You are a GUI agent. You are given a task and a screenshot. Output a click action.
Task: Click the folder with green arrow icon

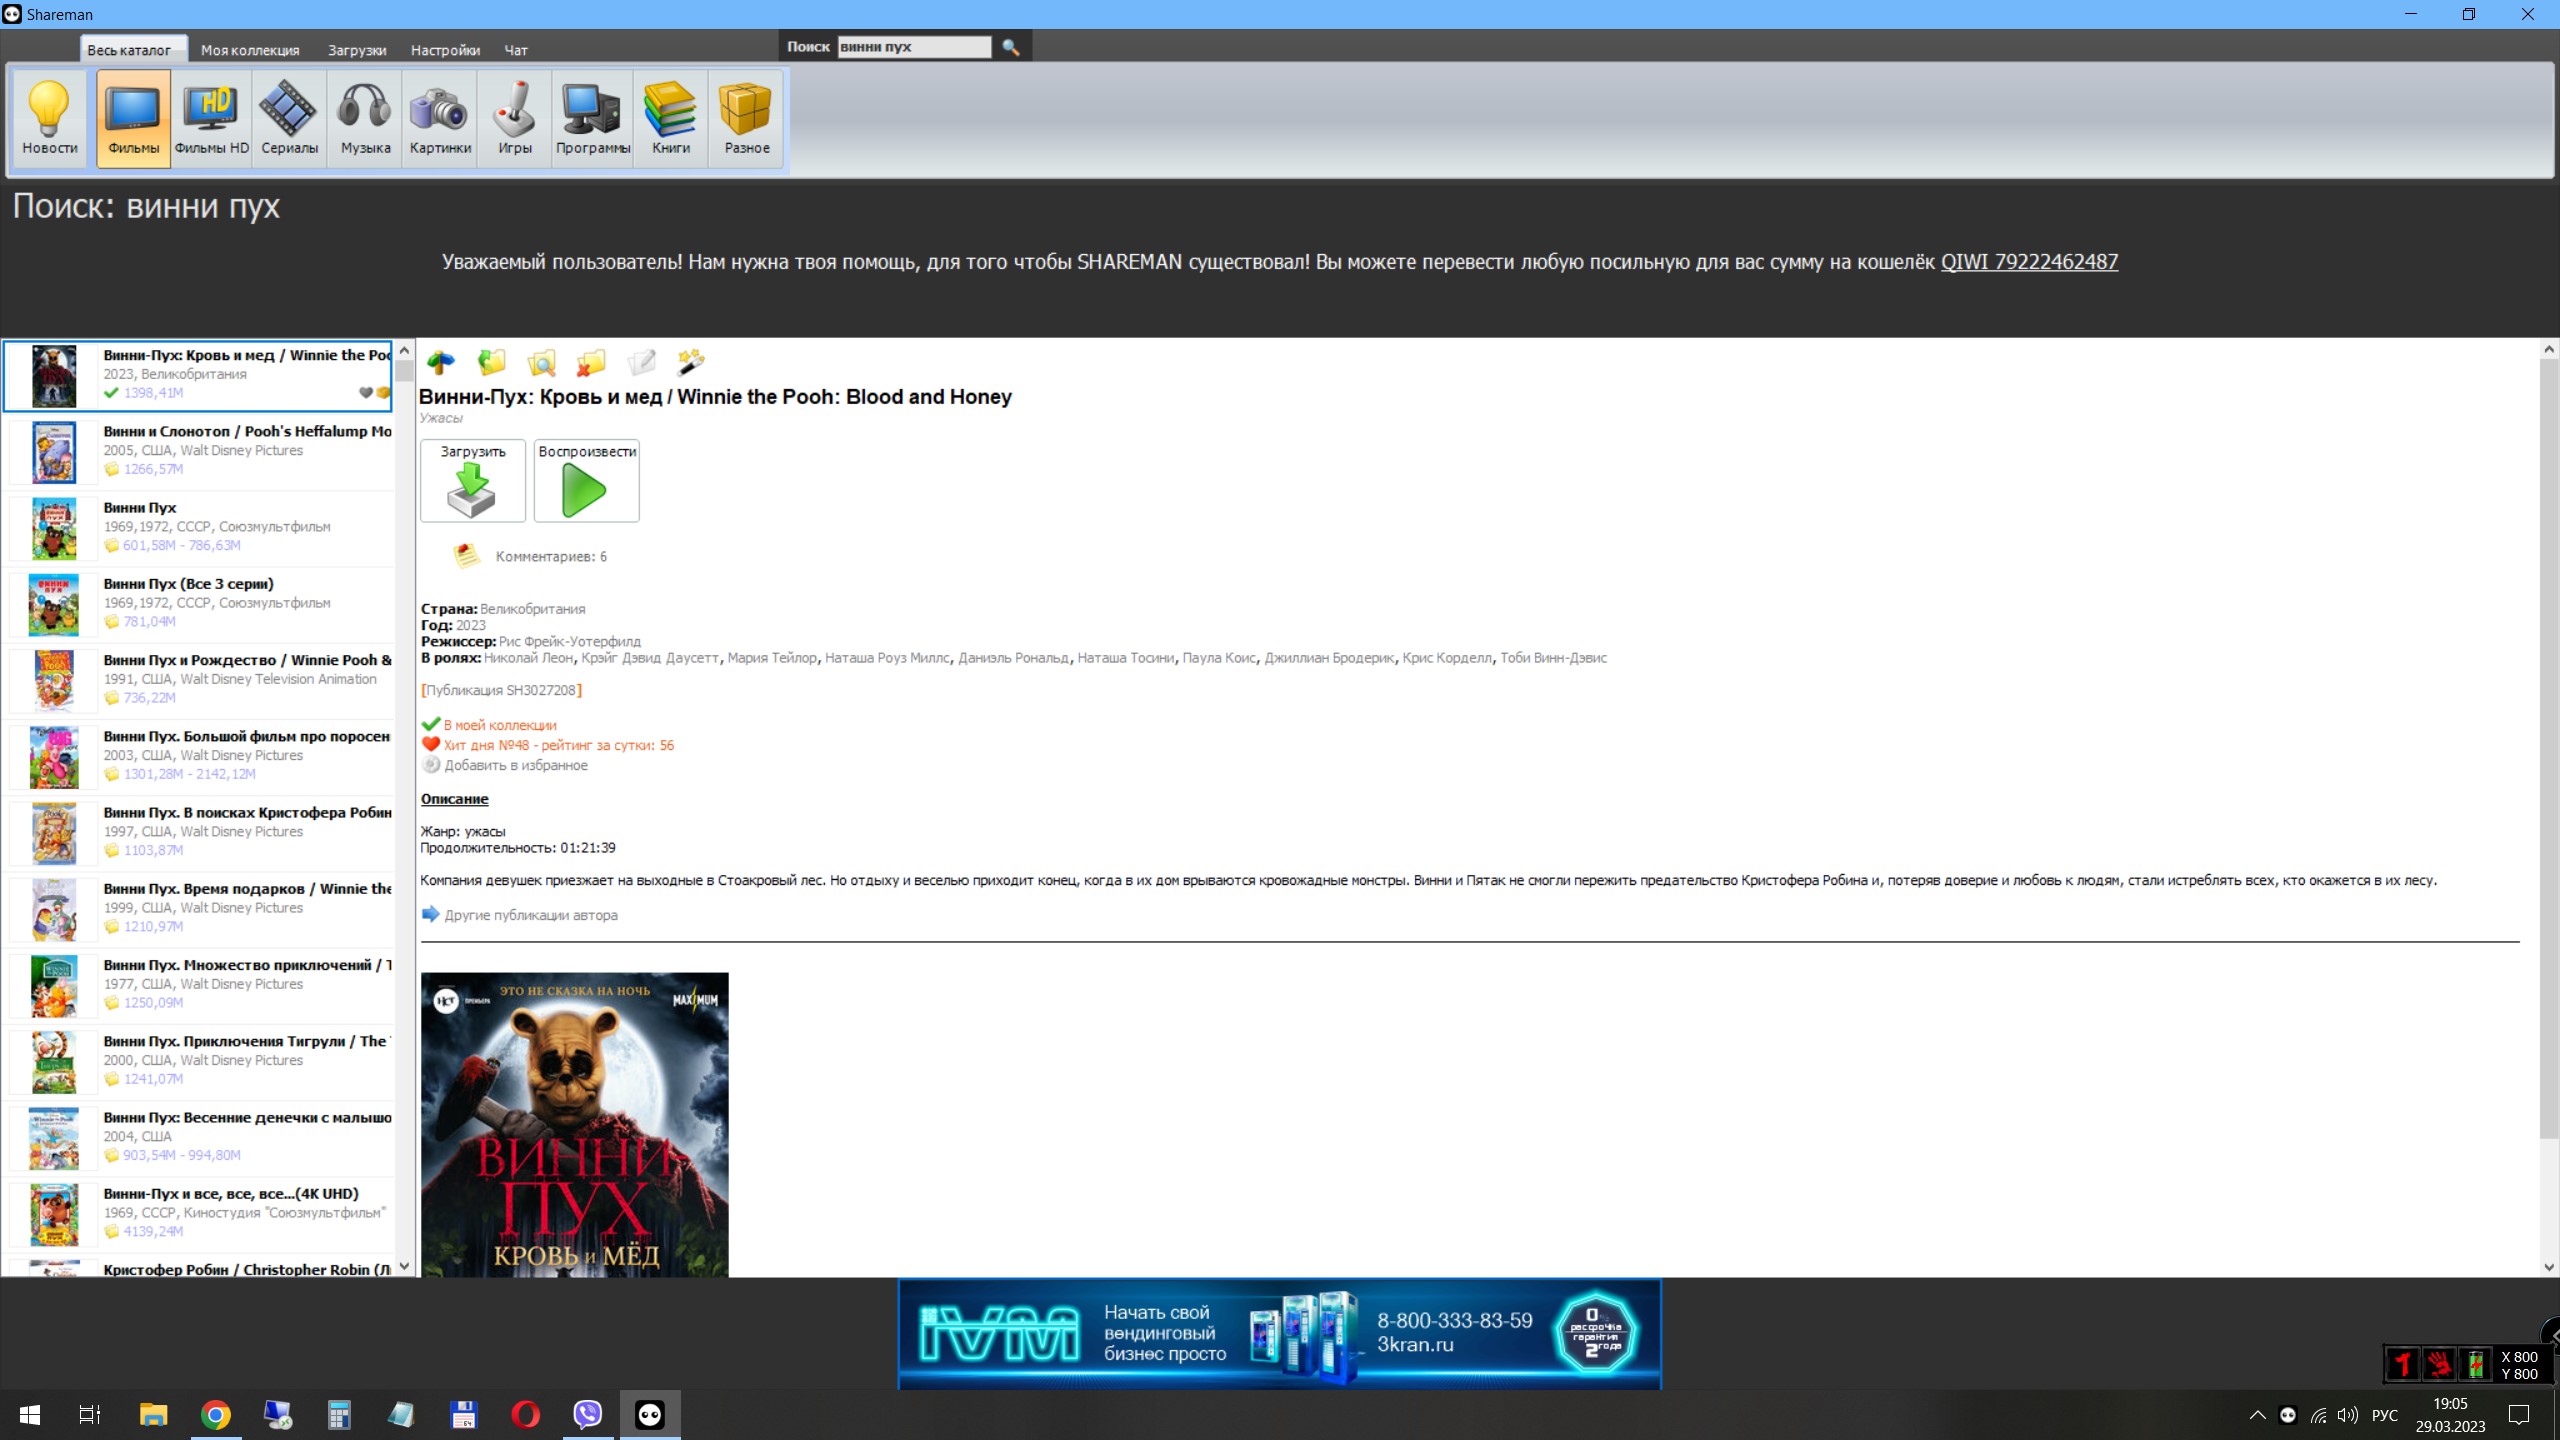click(491, 362)
